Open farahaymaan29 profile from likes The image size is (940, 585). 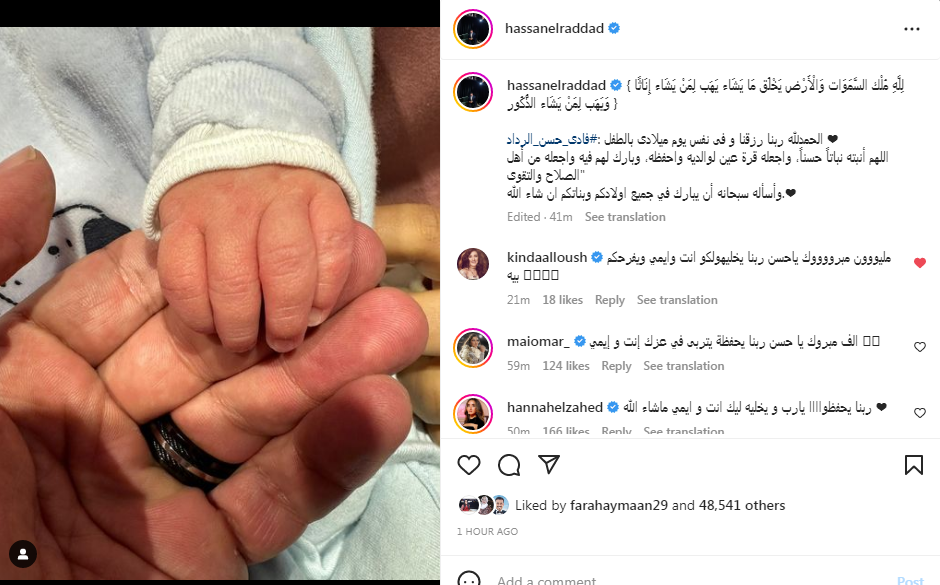pyautogui.click(x=619, y=505)
